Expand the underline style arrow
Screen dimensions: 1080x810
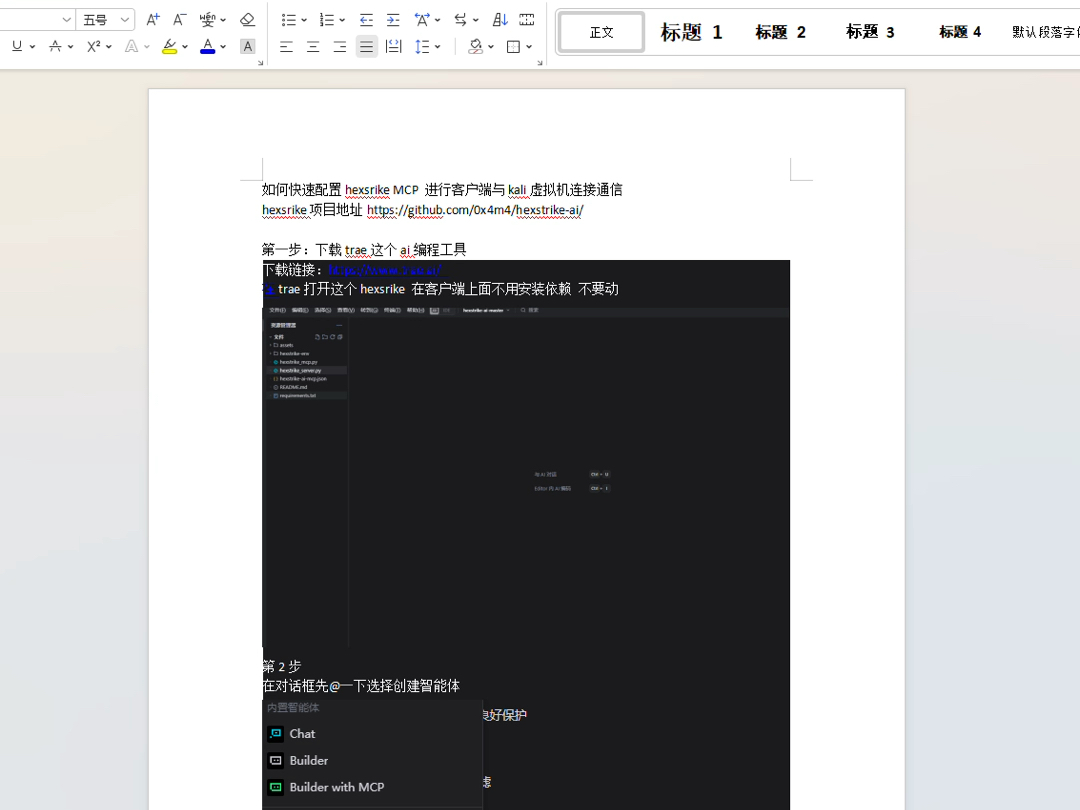tap(32, 47)
